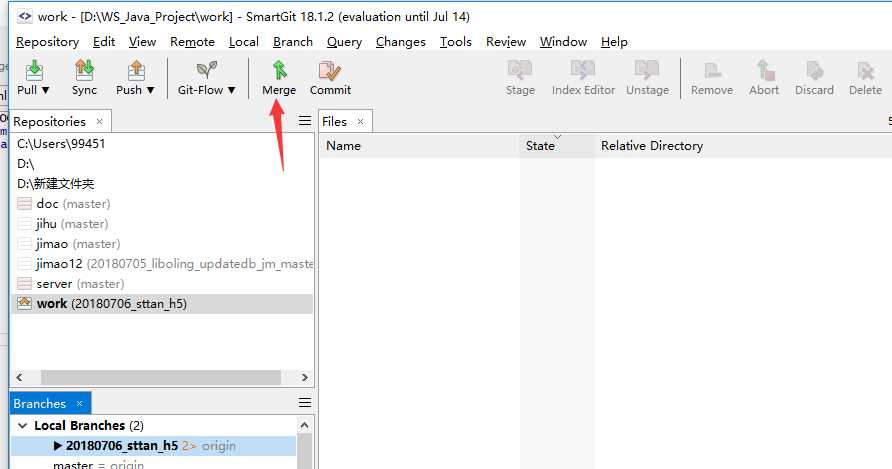Click the Unstage toolbar icon
This screenshot has height=469, width=892.
click(x=647, y=71)
